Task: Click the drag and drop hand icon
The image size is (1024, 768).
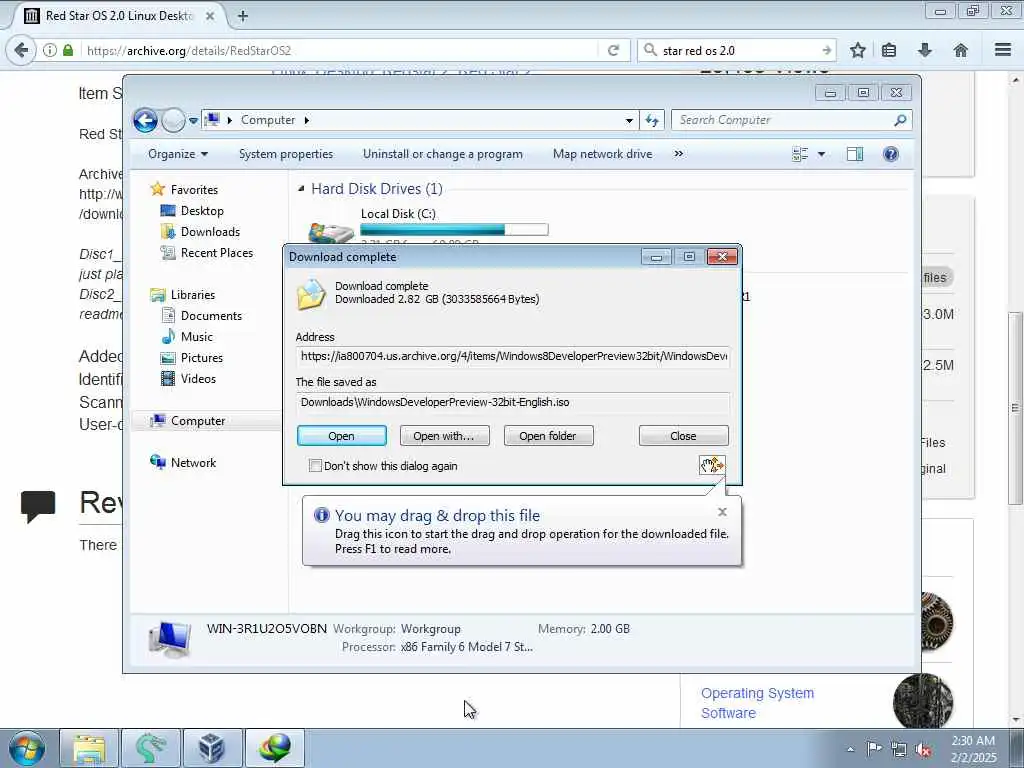Action: click(712, 465)
